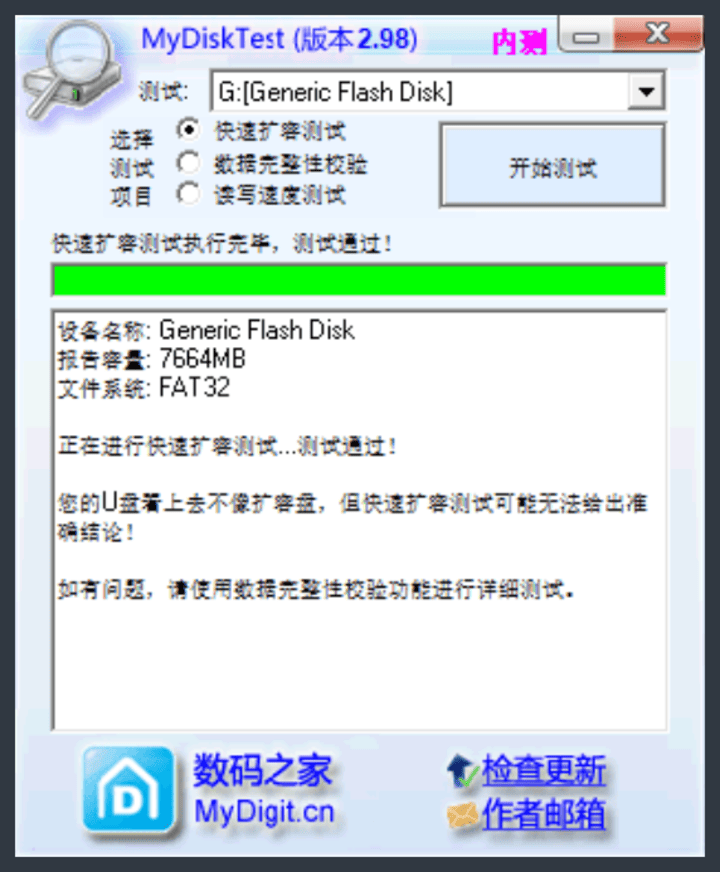Open the 检查更新 link

click(x=543, y=771)
